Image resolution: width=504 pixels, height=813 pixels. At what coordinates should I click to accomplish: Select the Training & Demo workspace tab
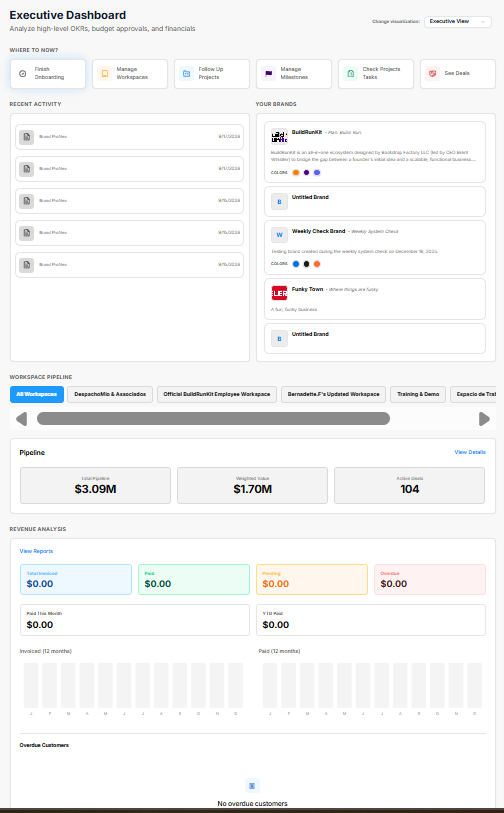(x=418, y=394)
